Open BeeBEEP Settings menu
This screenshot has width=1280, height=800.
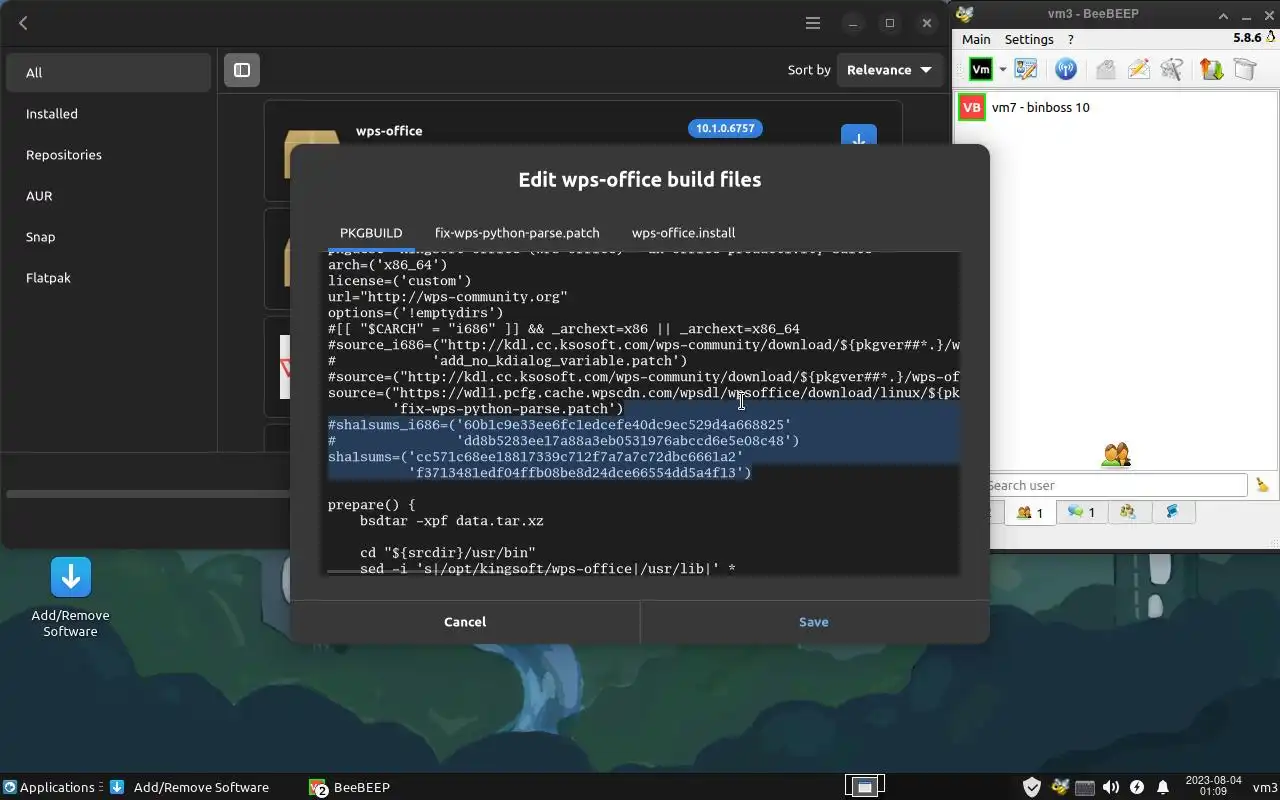[1029, 39]
